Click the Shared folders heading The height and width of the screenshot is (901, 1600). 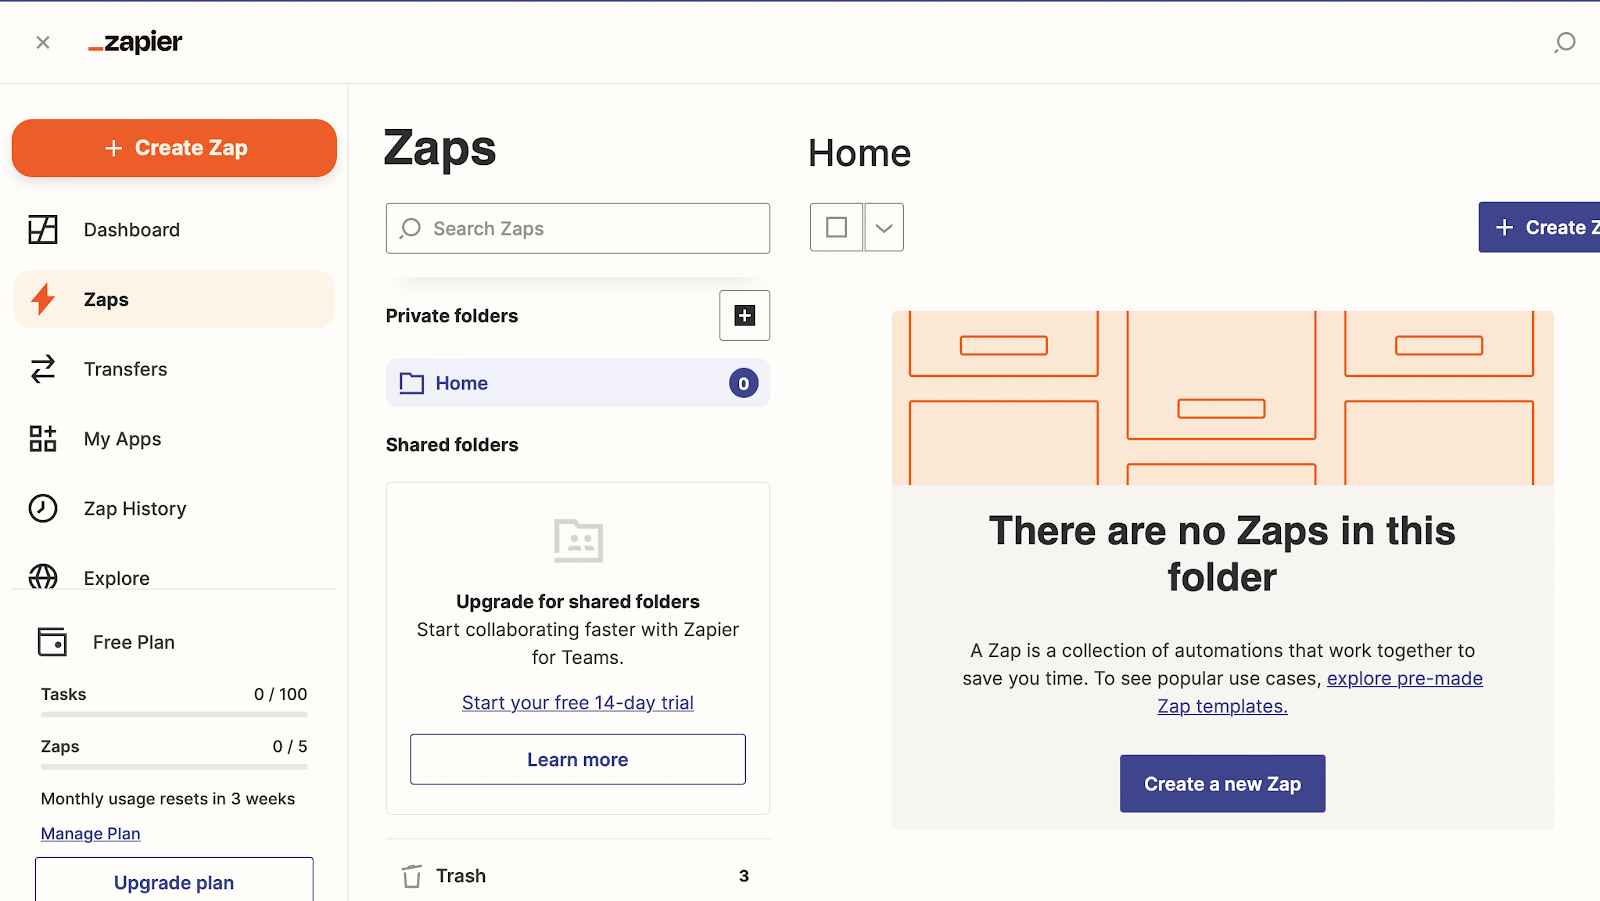click(452, 445)
